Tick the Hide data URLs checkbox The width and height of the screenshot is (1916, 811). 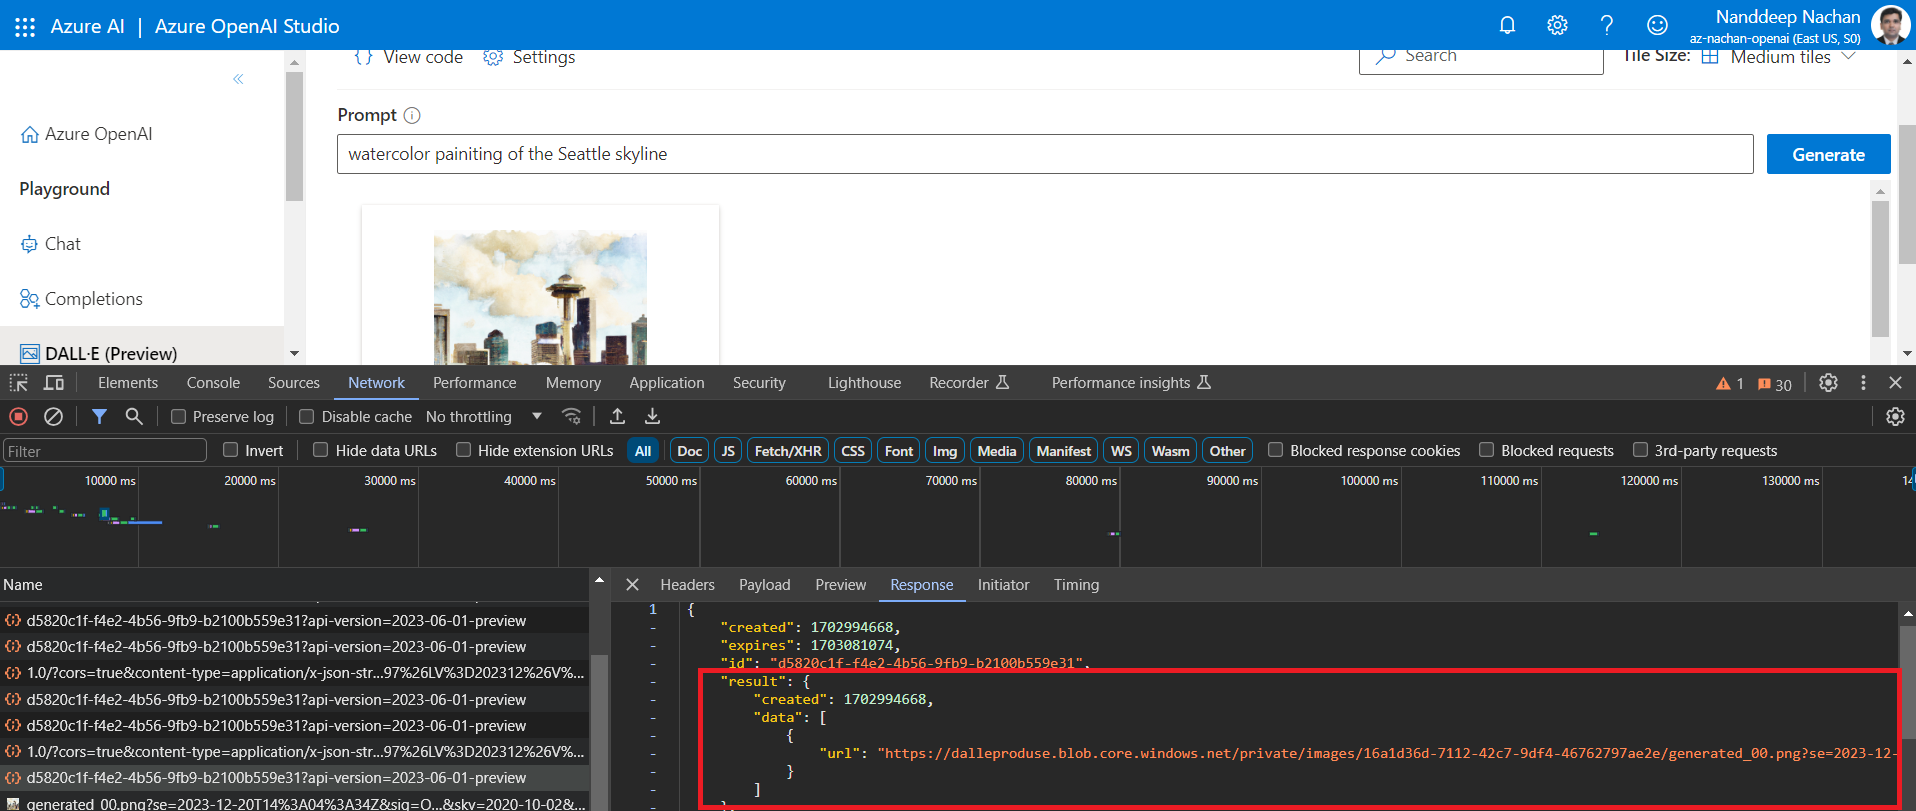coord(321,450)
